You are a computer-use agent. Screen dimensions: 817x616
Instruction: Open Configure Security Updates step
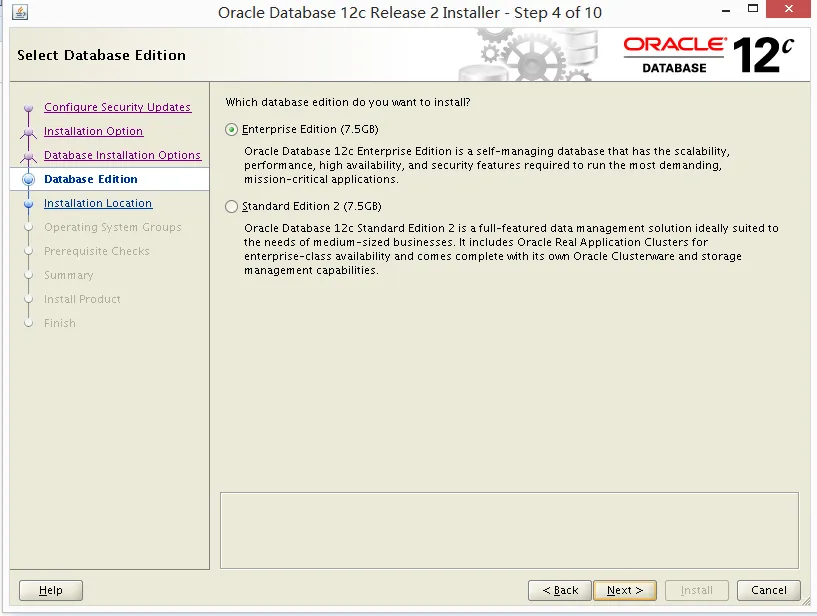[117, 107]
